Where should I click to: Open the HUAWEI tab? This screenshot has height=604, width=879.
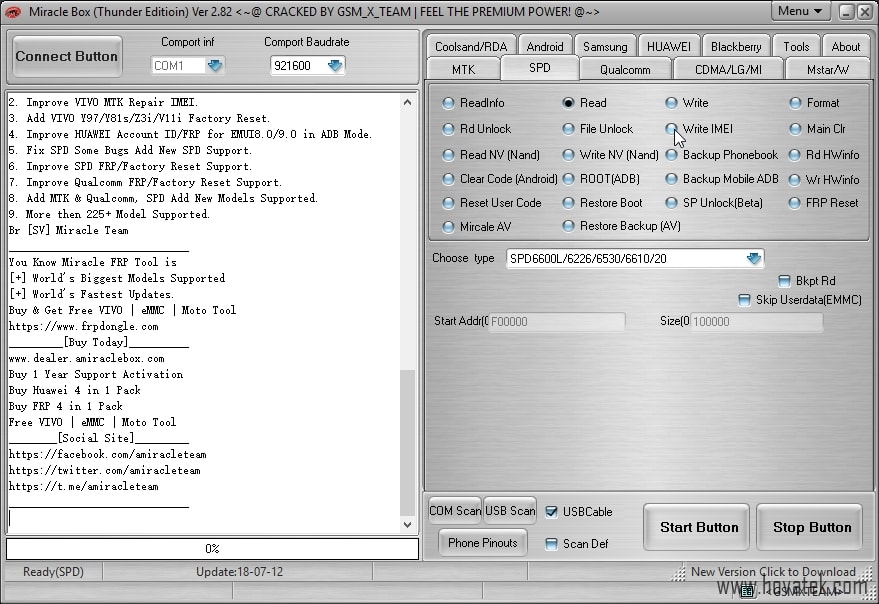tap(667, 47)
